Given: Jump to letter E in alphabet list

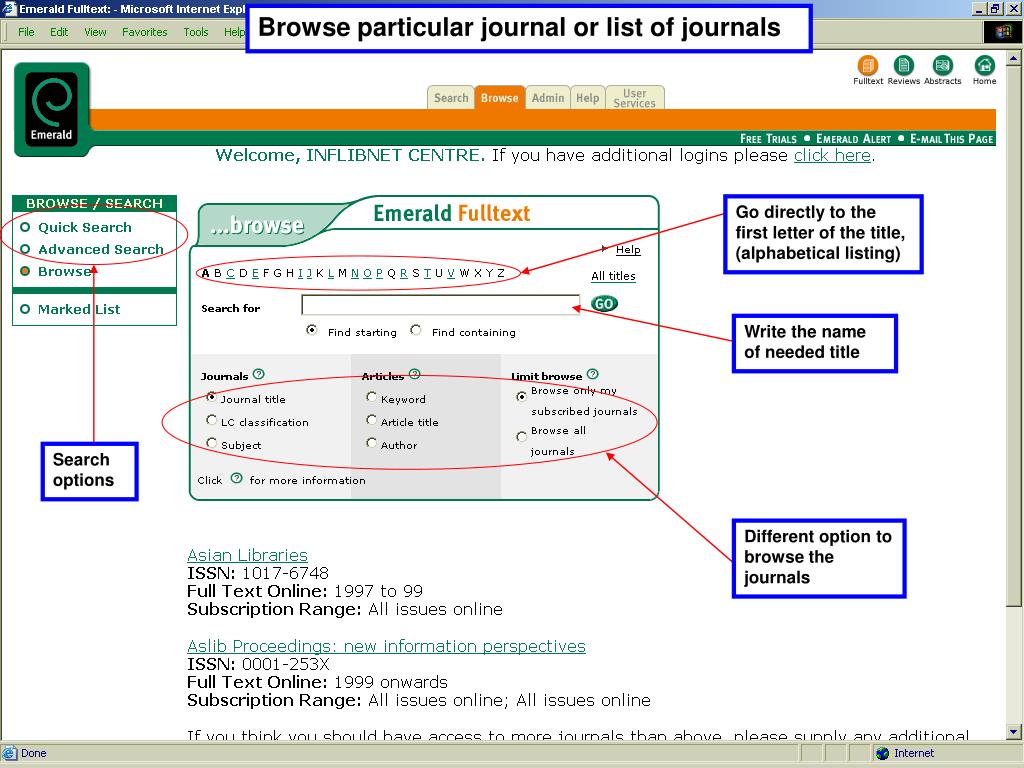Looking at the screenshot, I should 255,273.
